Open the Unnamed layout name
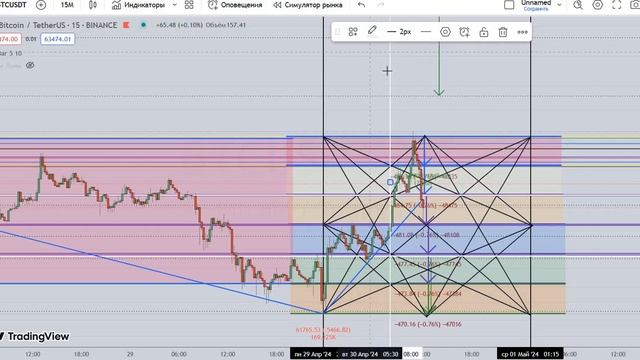The image size is (640, 360). click(536, 3)
